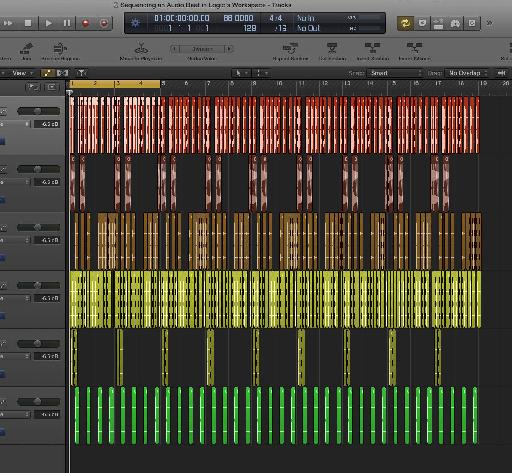Click the Join toolbar icon
512x473 pixels.
26,49
